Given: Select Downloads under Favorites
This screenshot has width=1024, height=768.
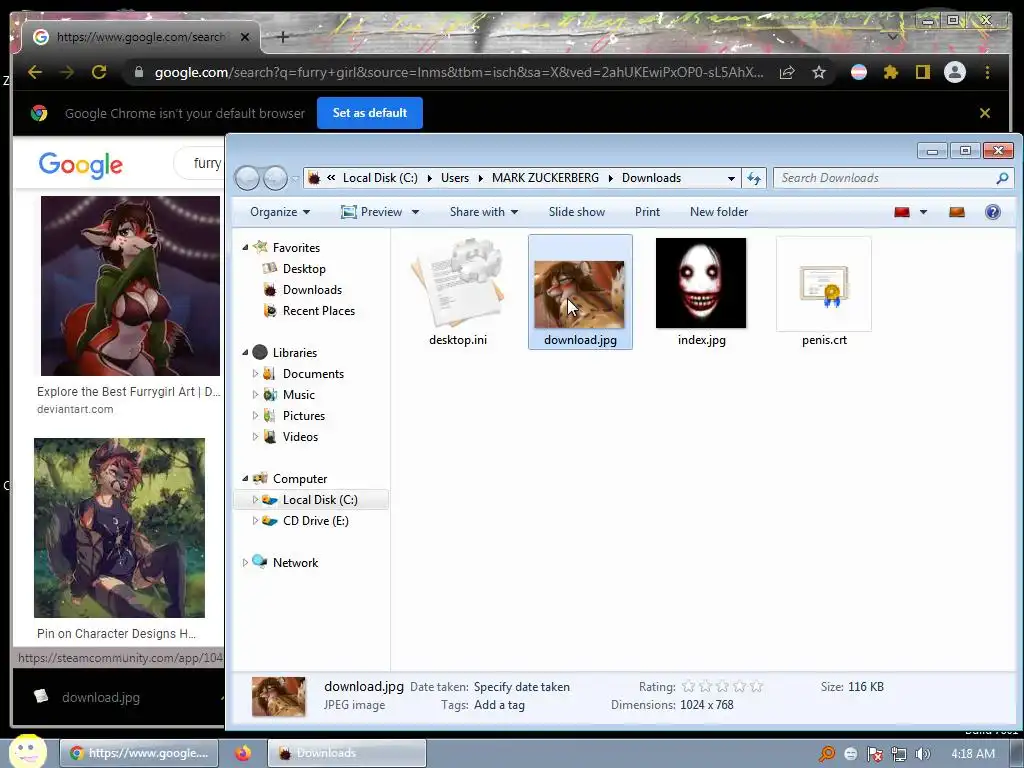Looking at the screenshot, I should pos(312,289).
